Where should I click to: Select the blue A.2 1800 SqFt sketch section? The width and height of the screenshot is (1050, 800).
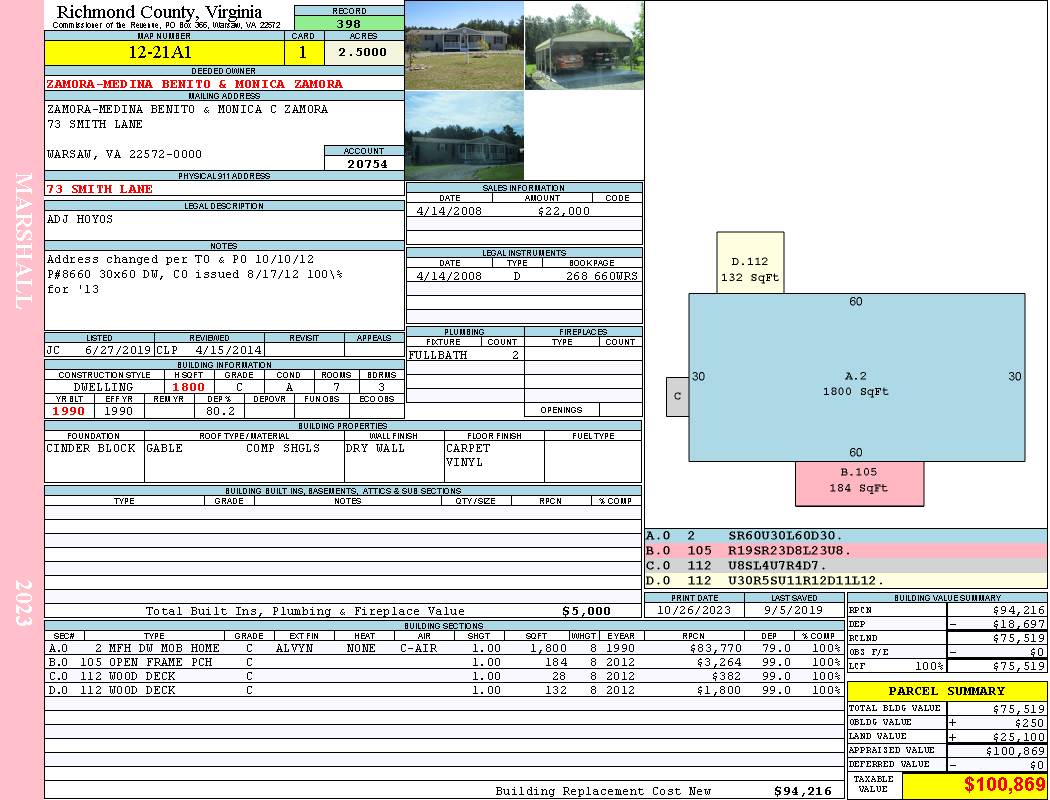tap(855, 376)
